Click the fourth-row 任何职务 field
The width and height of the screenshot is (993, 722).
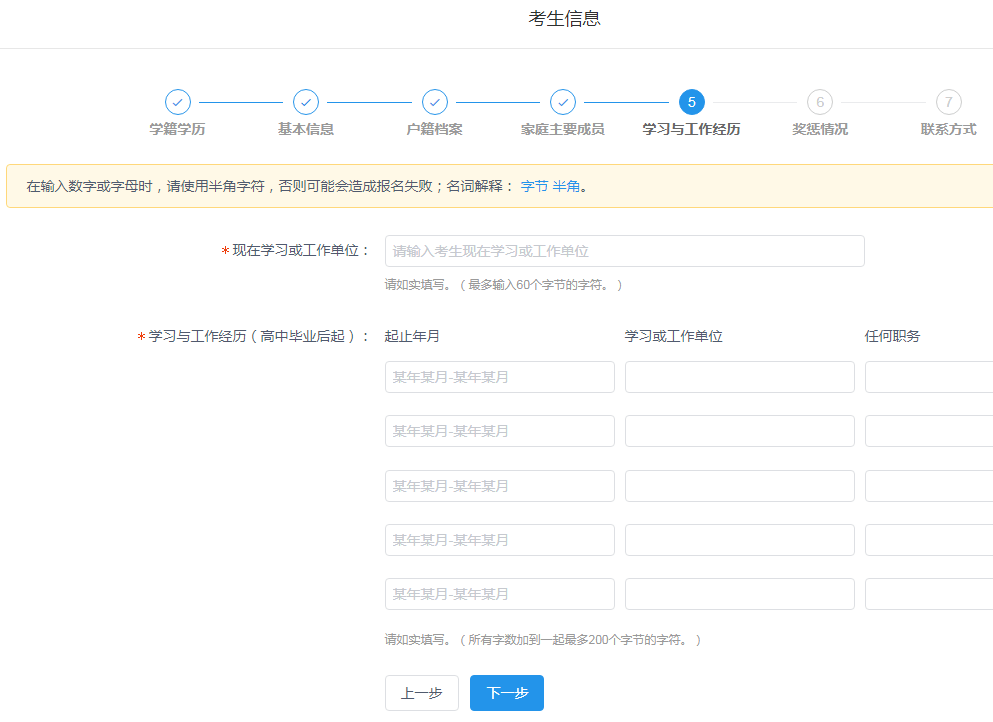[x=929, y=540]
